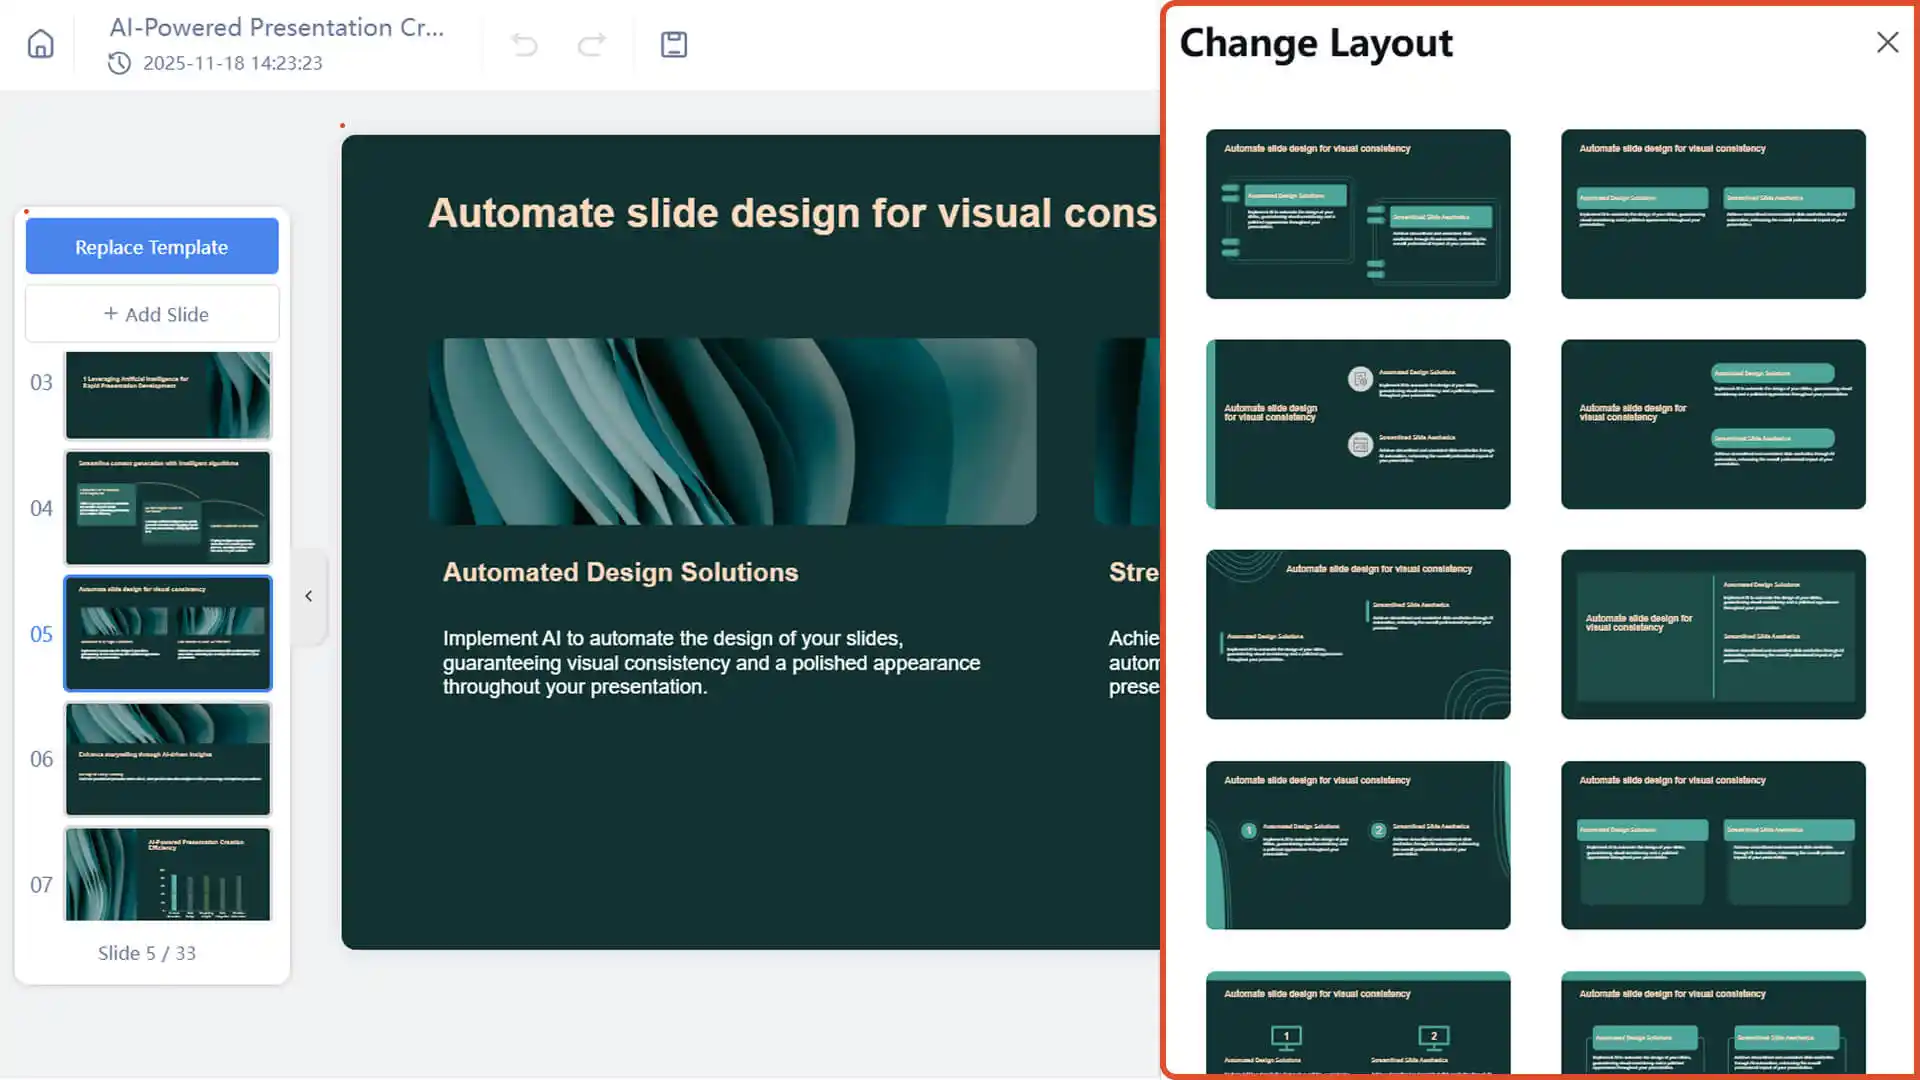This screenshot has height=1080, width=1920.
Task: Choose layout with numbered monitor icons
Action: [x=1358, y=1022]
